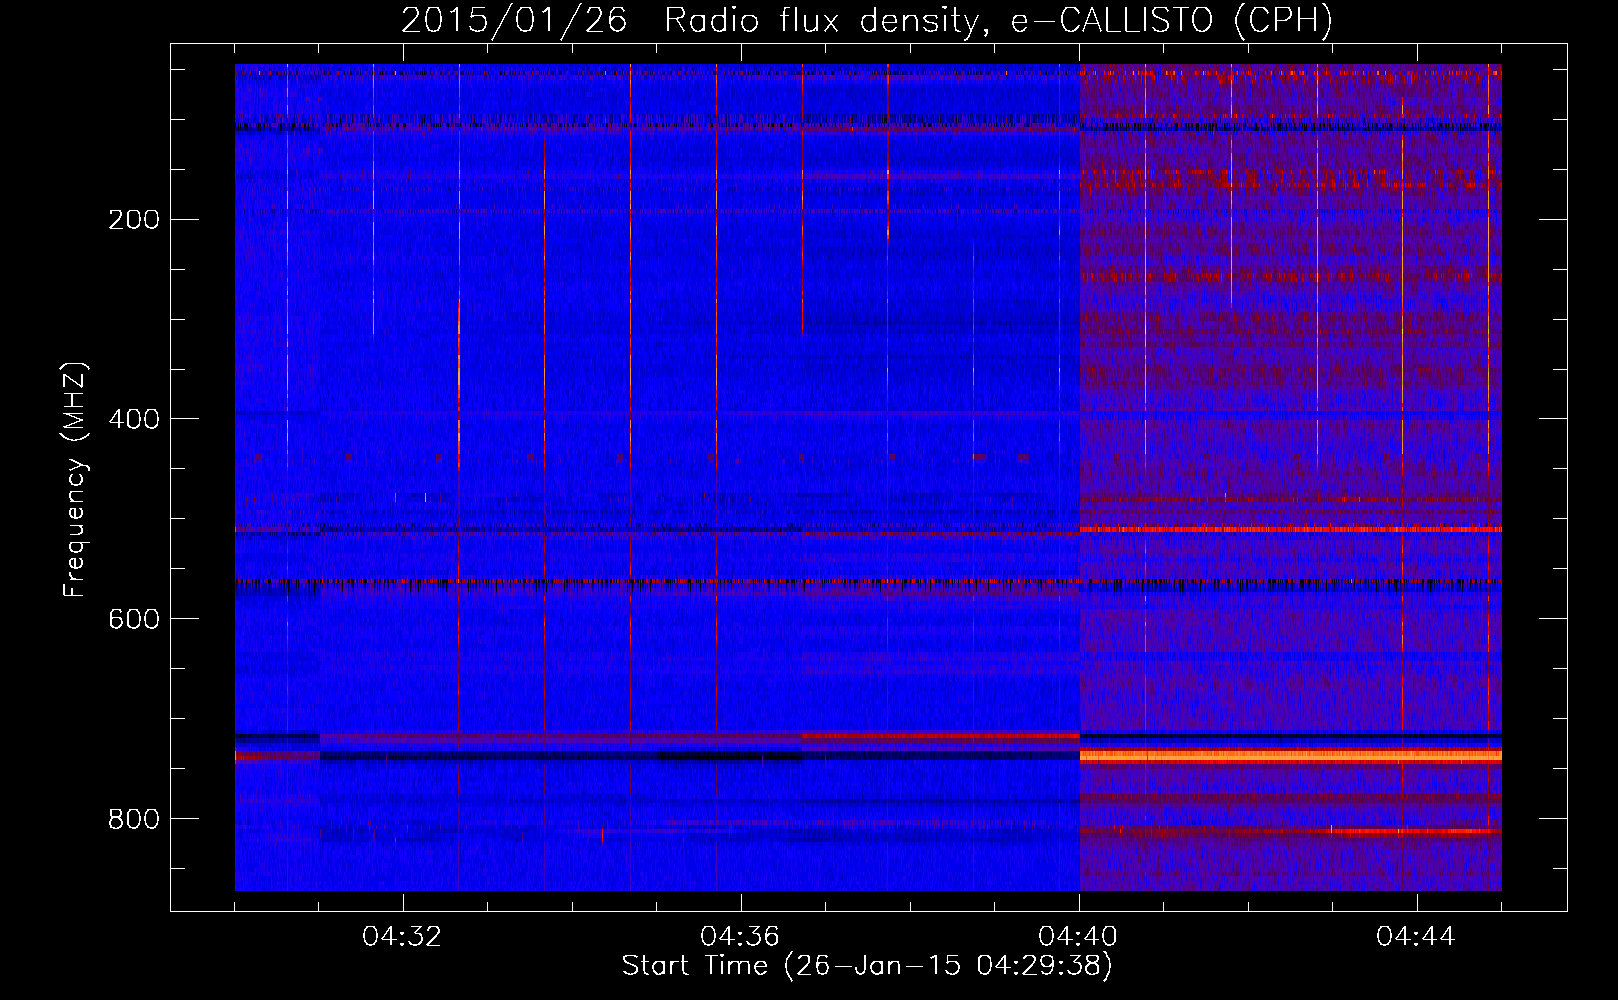Select the 400 frequency tick label
Image resolution: width=1618 pixels, height=1000 pixels.
pos(133,419)
